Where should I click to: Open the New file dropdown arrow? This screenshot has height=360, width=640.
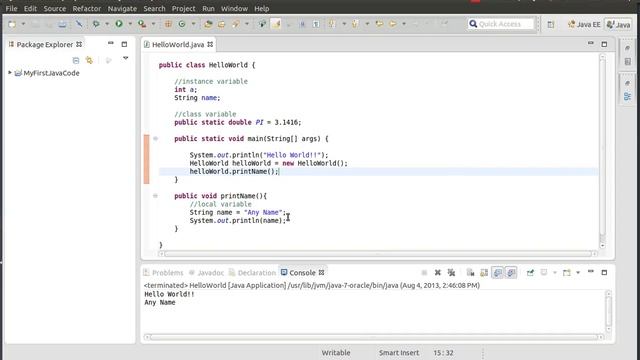pos(23,24)
